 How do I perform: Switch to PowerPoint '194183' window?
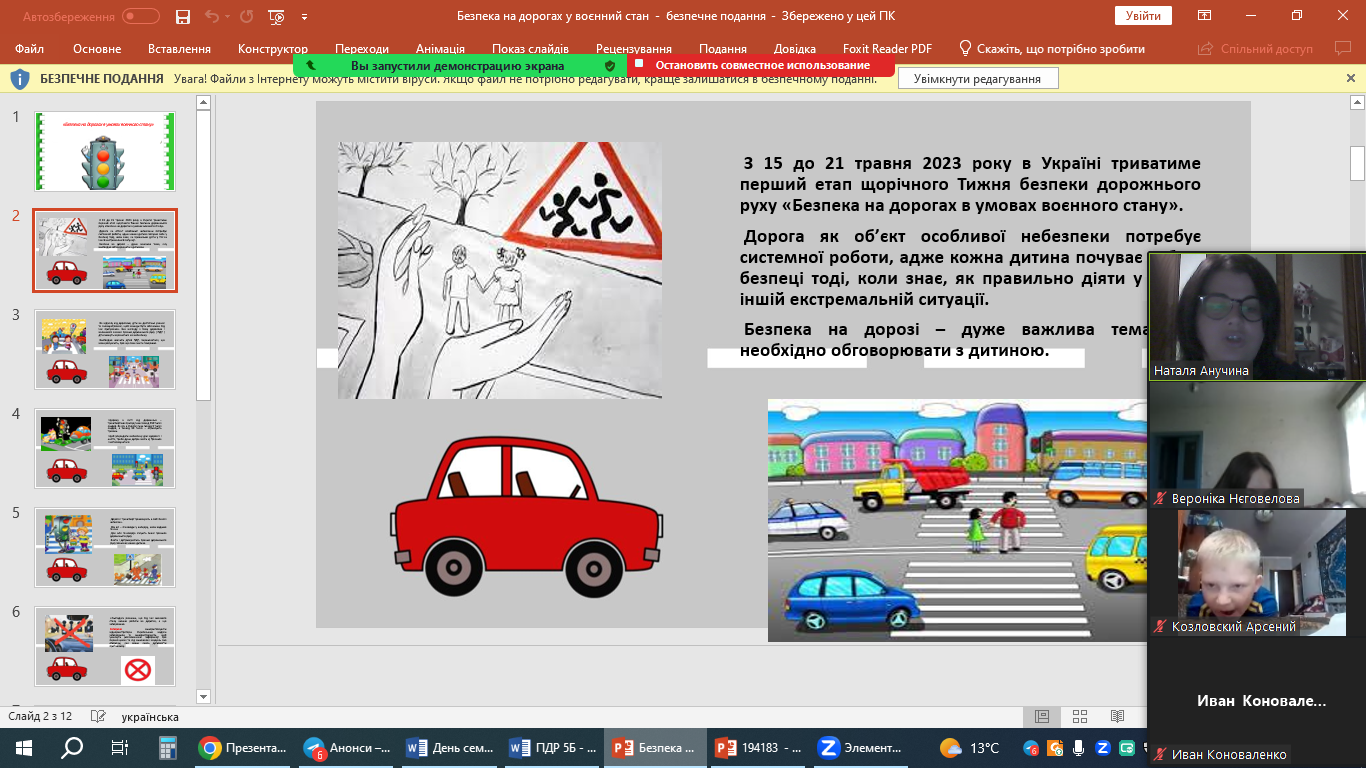click(758, 747)
